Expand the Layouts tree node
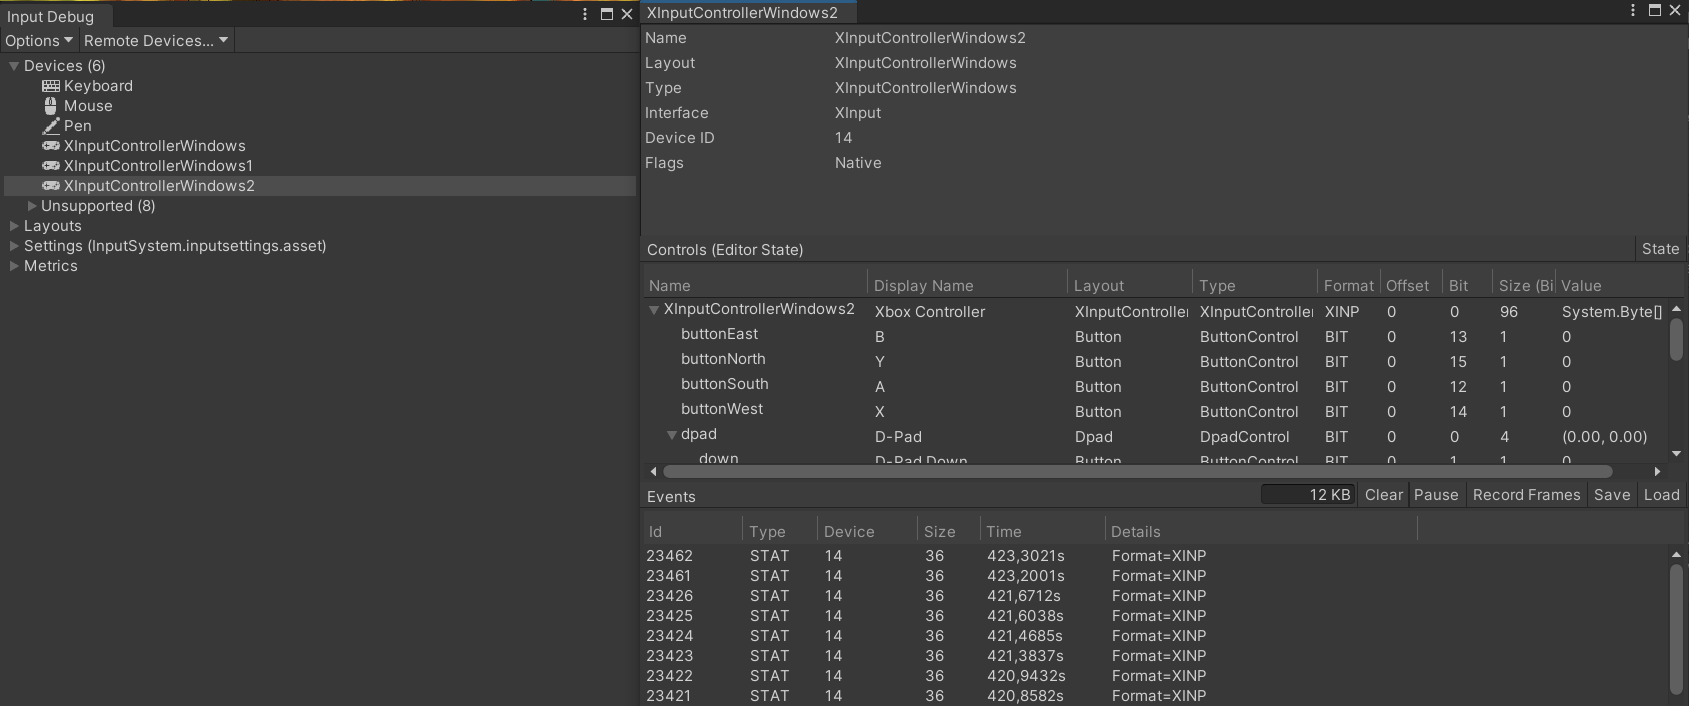This screenshot has width=1689, height=706. point(14,226)
